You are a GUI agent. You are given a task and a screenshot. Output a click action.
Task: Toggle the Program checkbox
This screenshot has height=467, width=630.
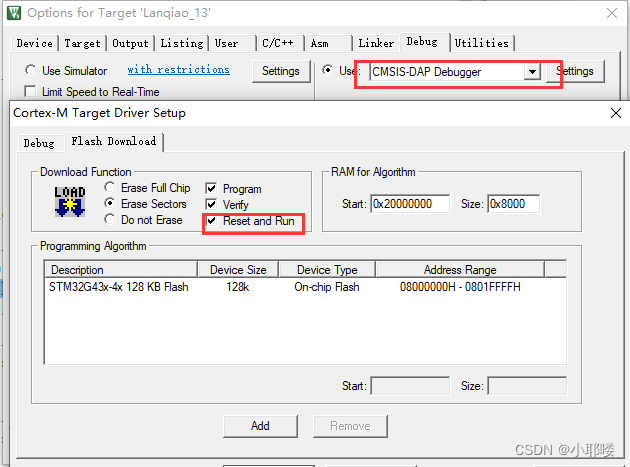click(x=211, y=189)
